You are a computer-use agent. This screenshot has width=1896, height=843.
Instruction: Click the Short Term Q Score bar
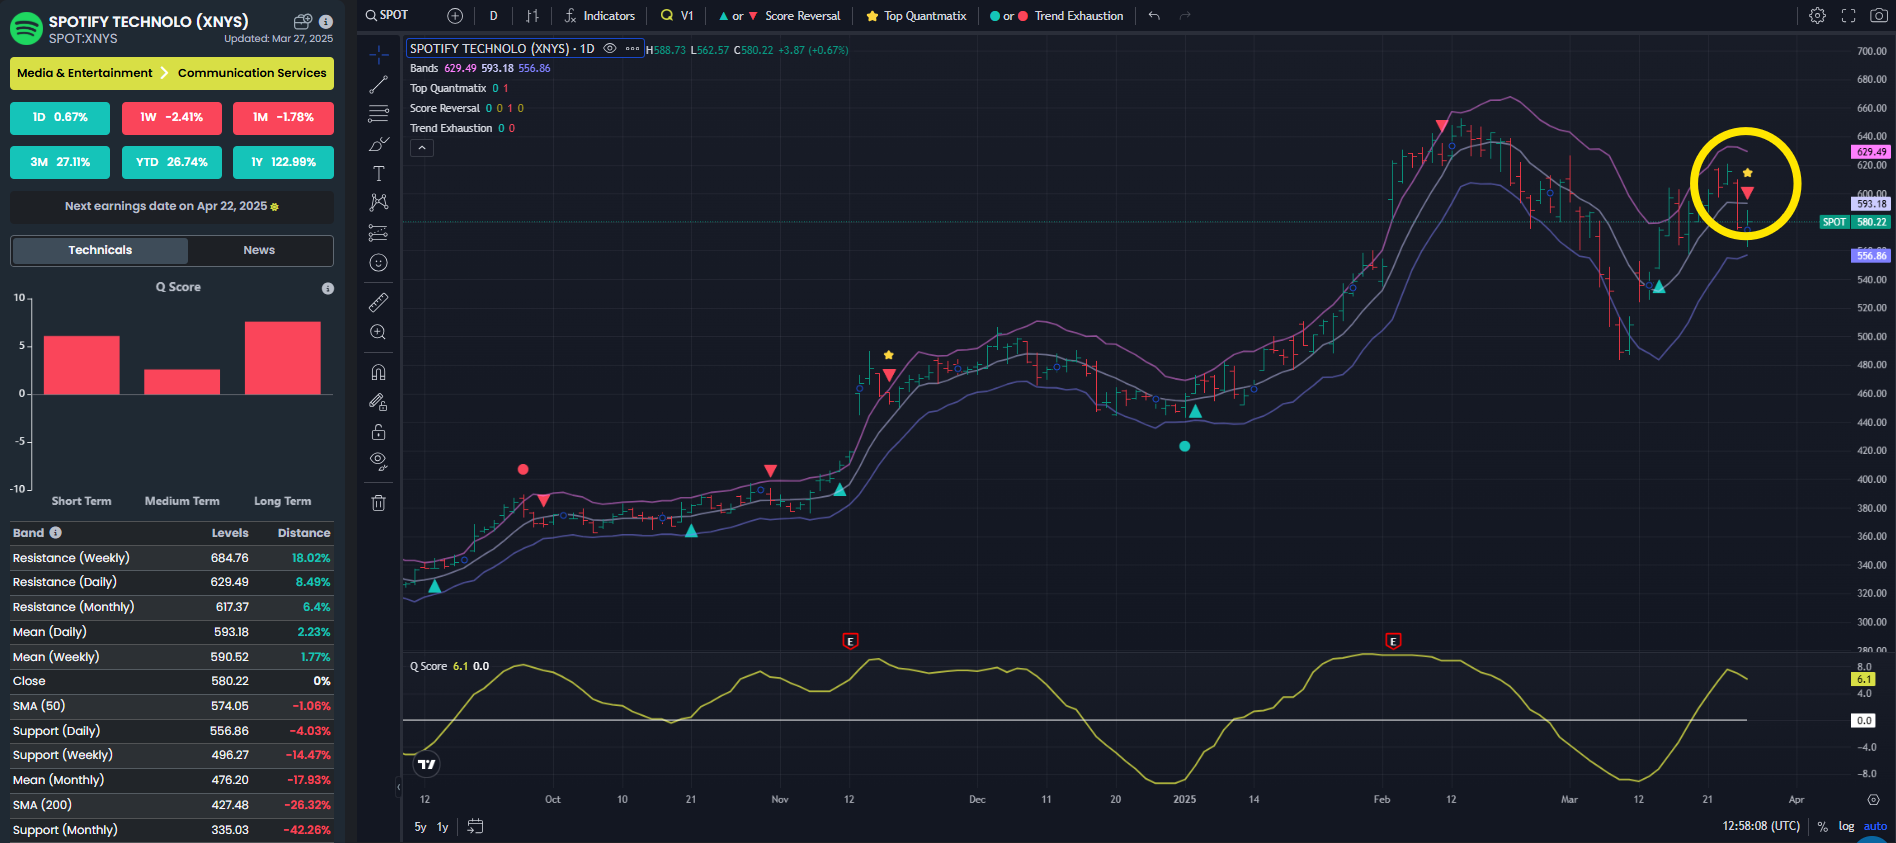[81, 365]
